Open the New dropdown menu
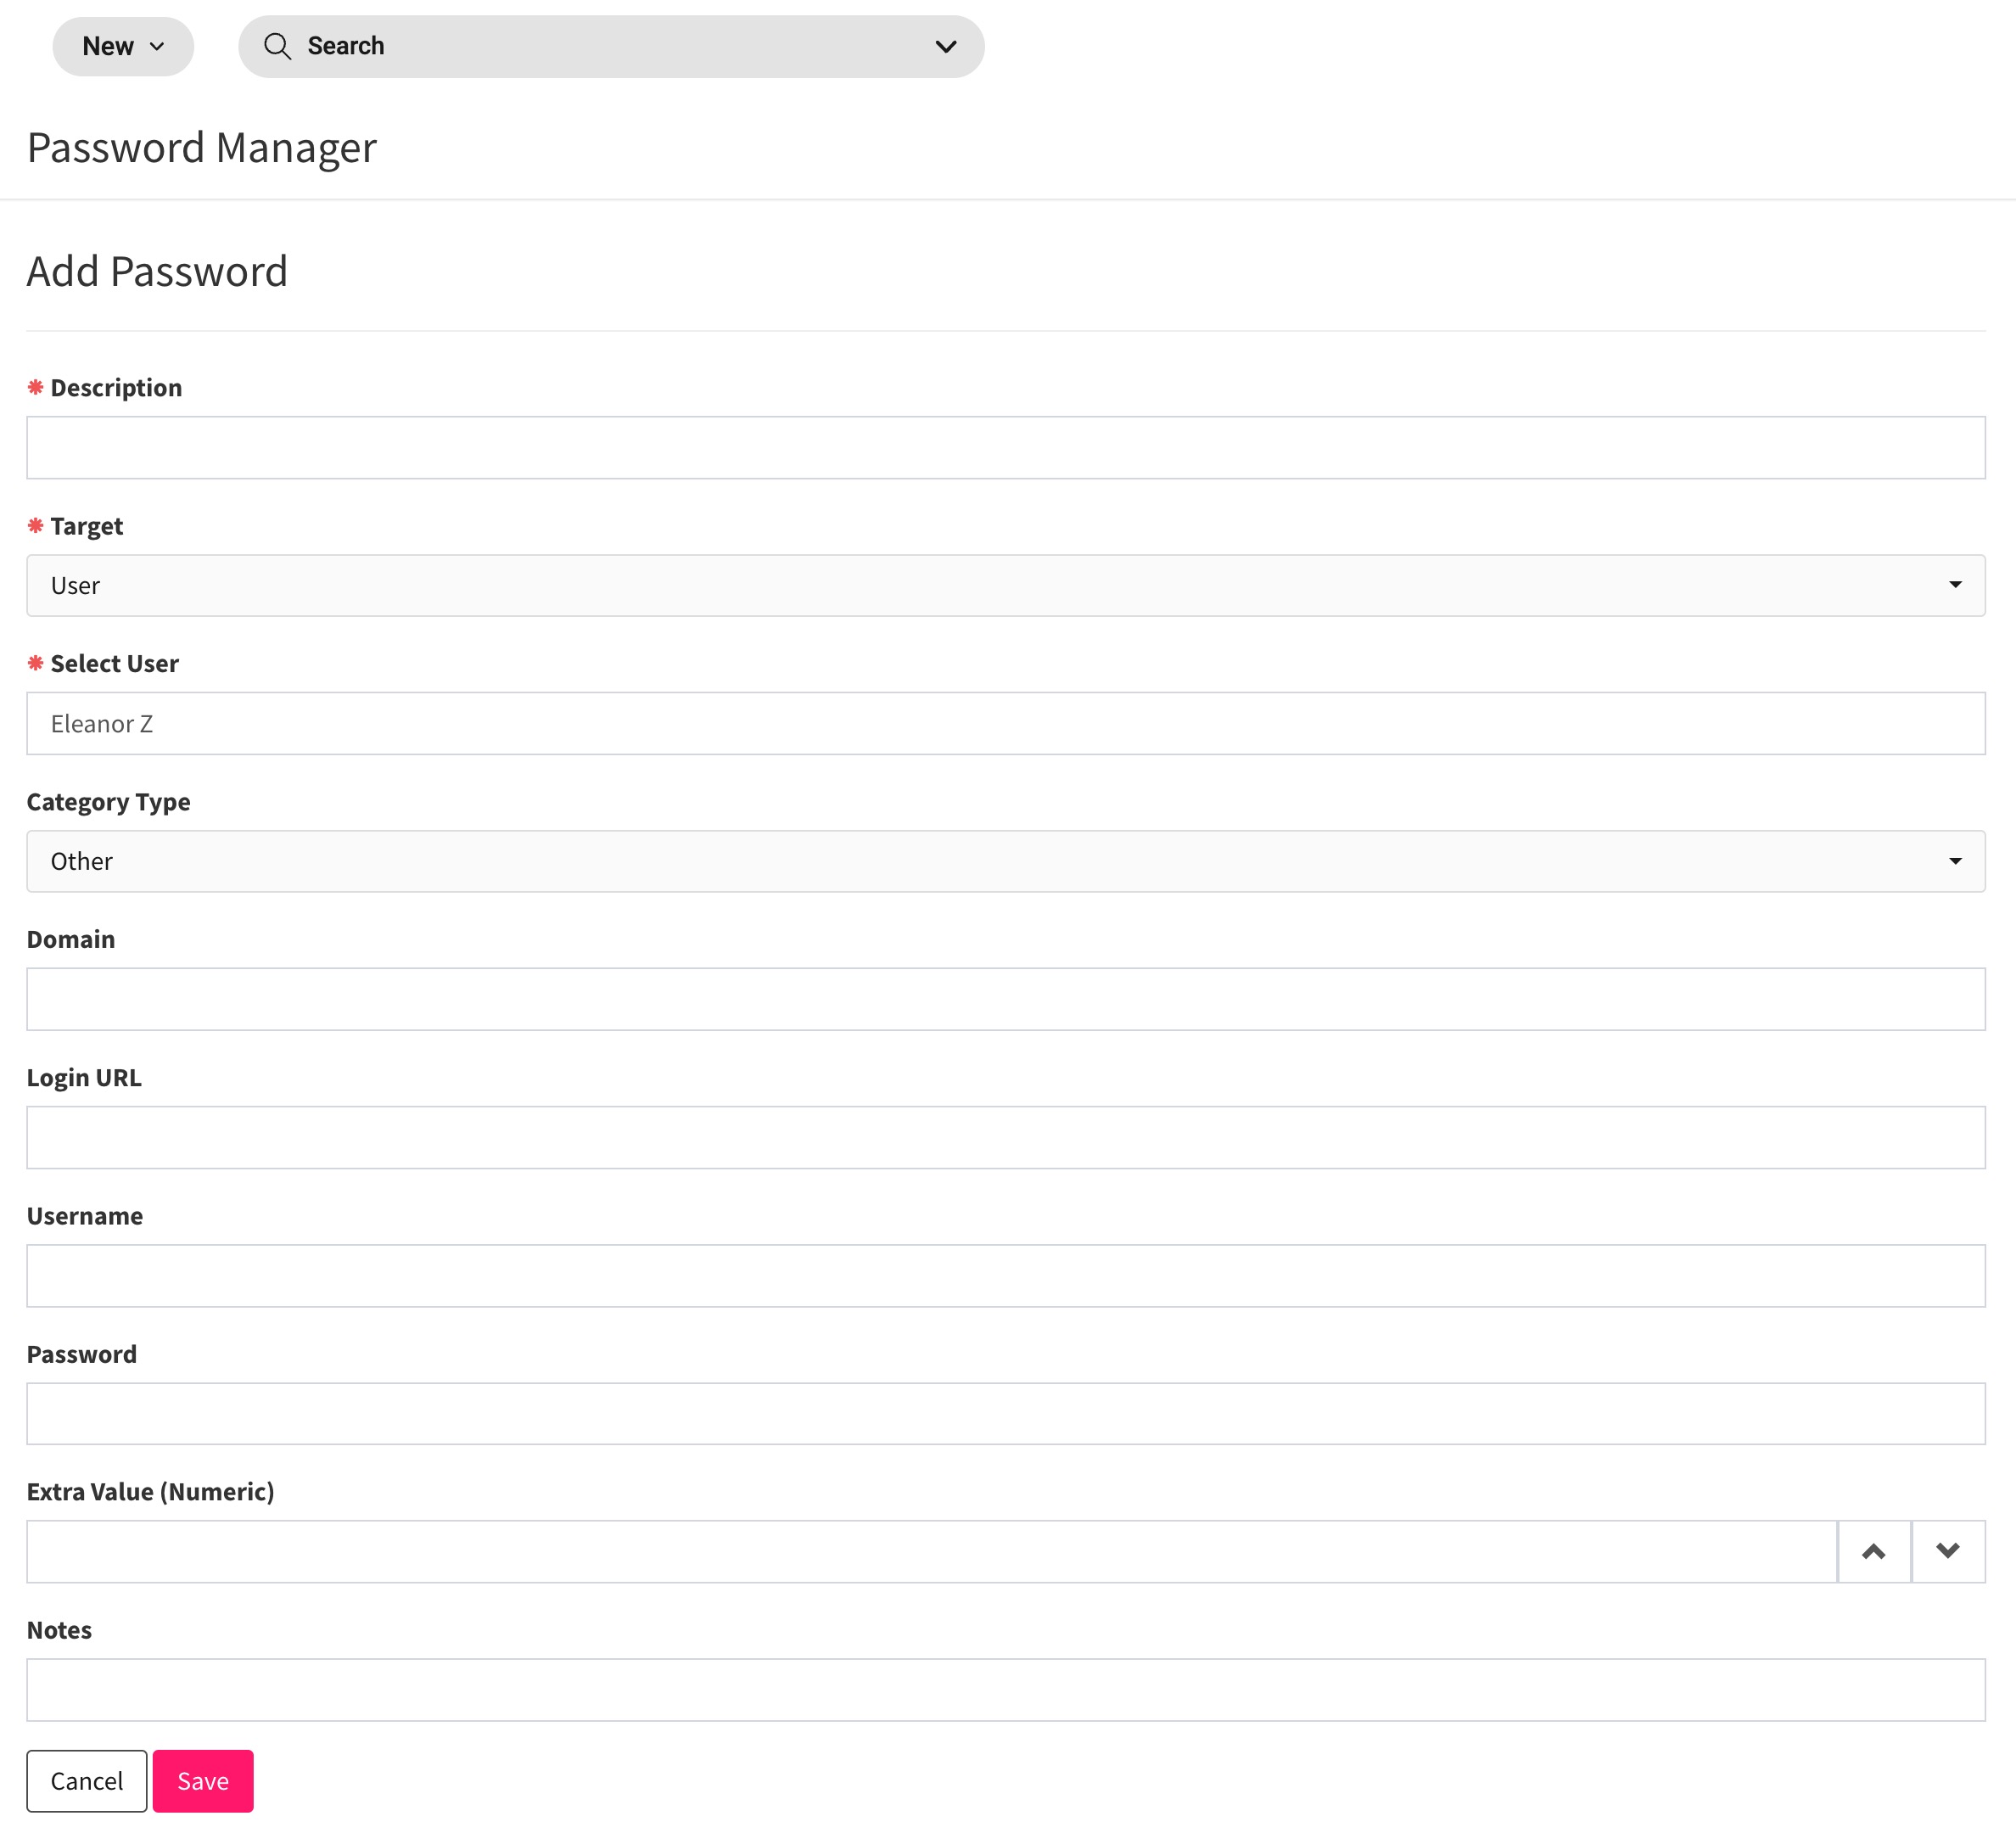This screenshot has width=2016, height=1833. coord(123,46)
